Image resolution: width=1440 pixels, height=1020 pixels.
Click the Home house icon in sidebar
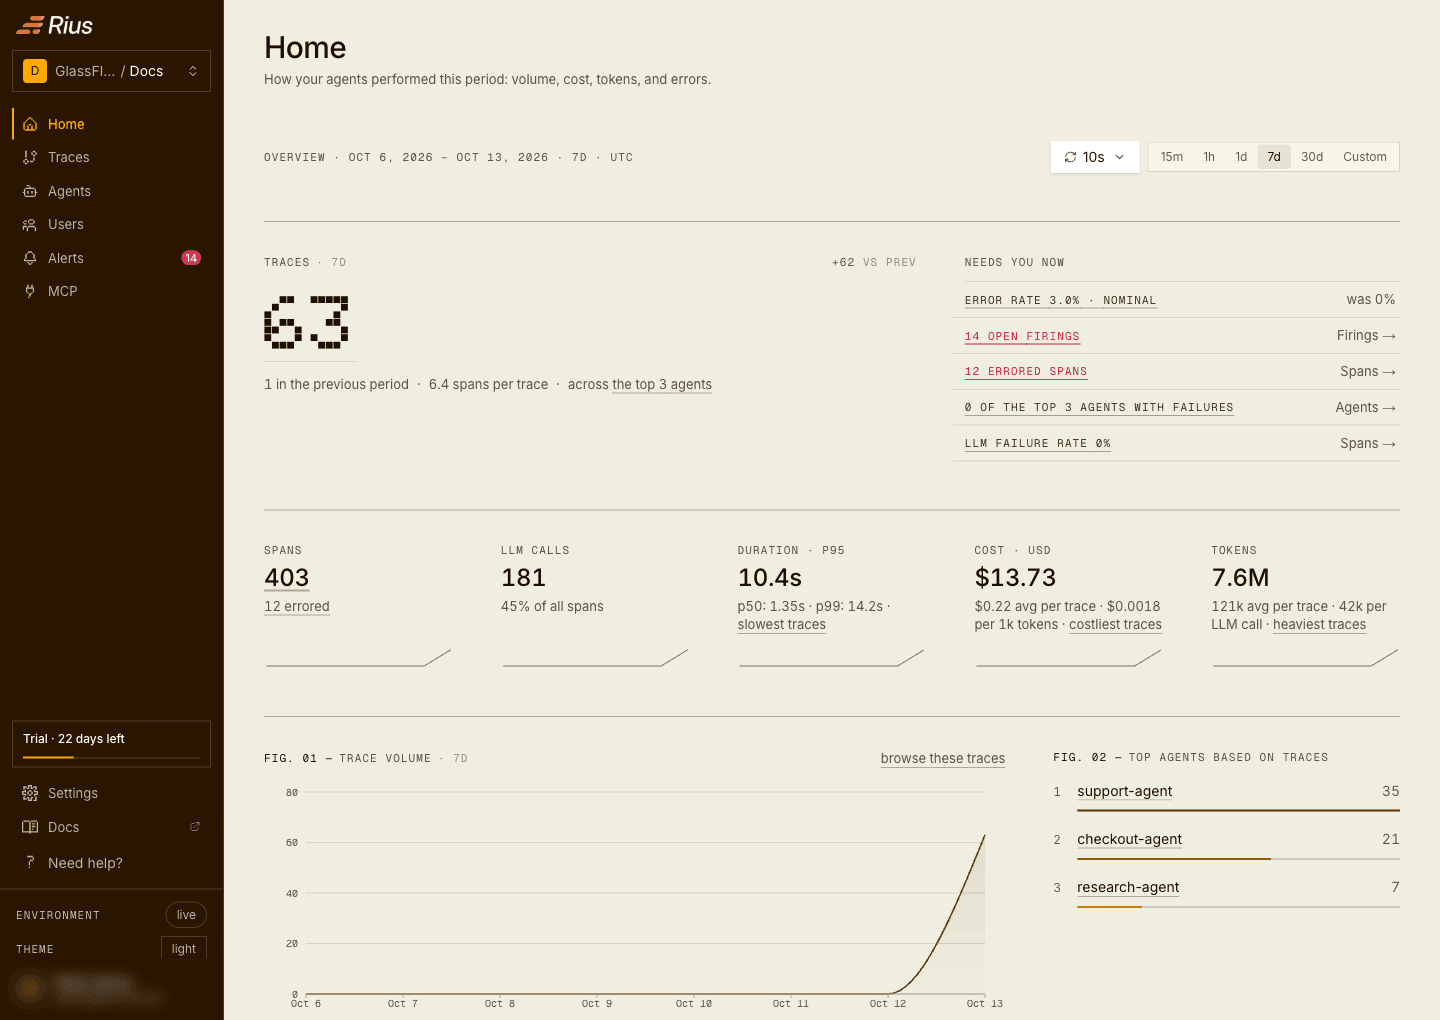click(x=30, y=124)
